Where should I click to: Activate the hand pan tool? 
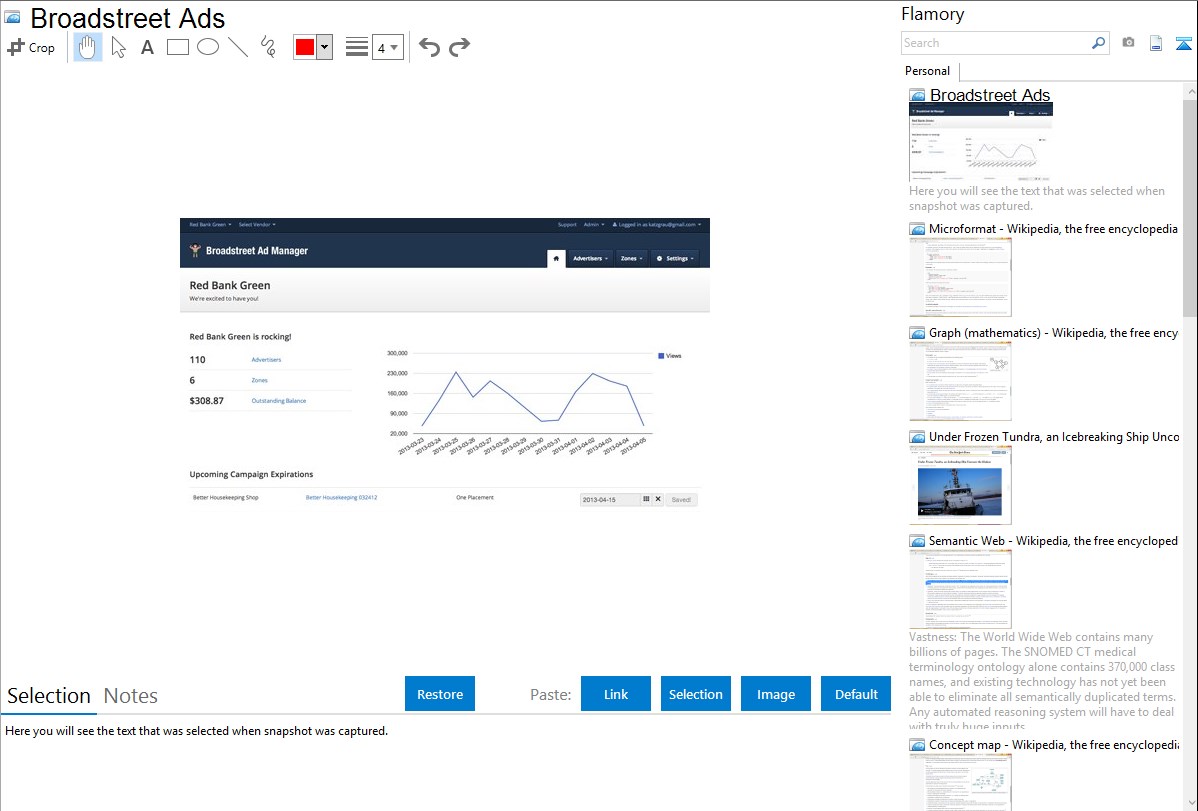coord(88,47)
